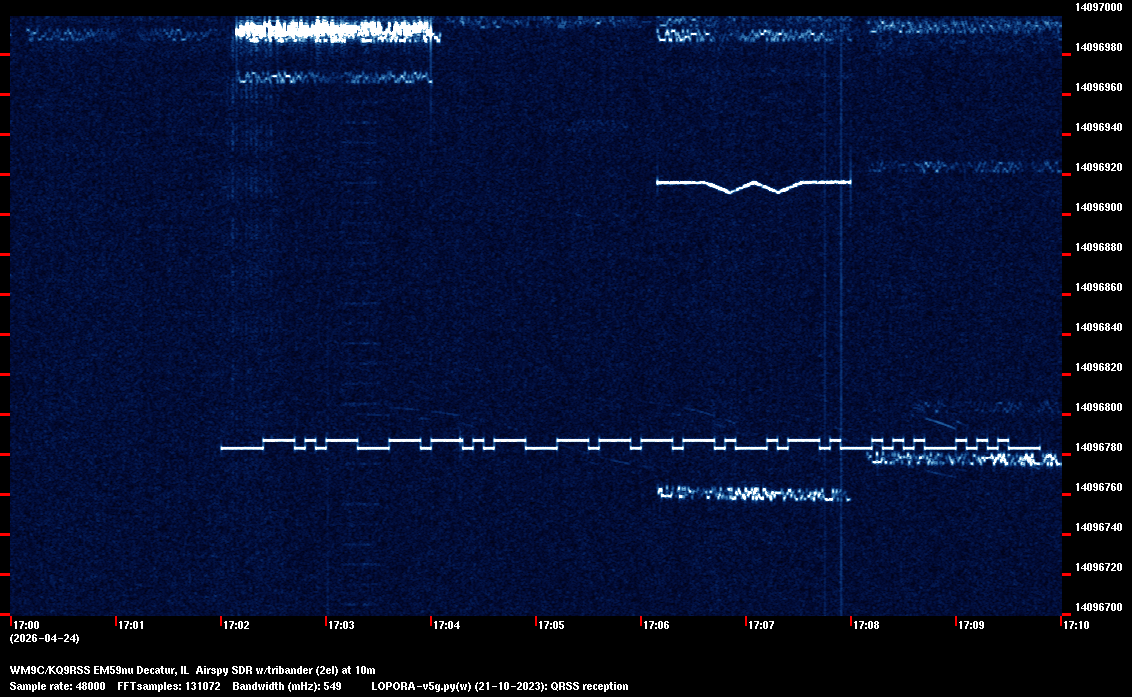Click the Bandwidth (mHz): 549 text
This screenshot has height=697, width=1132.
click(x=288, y=686)
